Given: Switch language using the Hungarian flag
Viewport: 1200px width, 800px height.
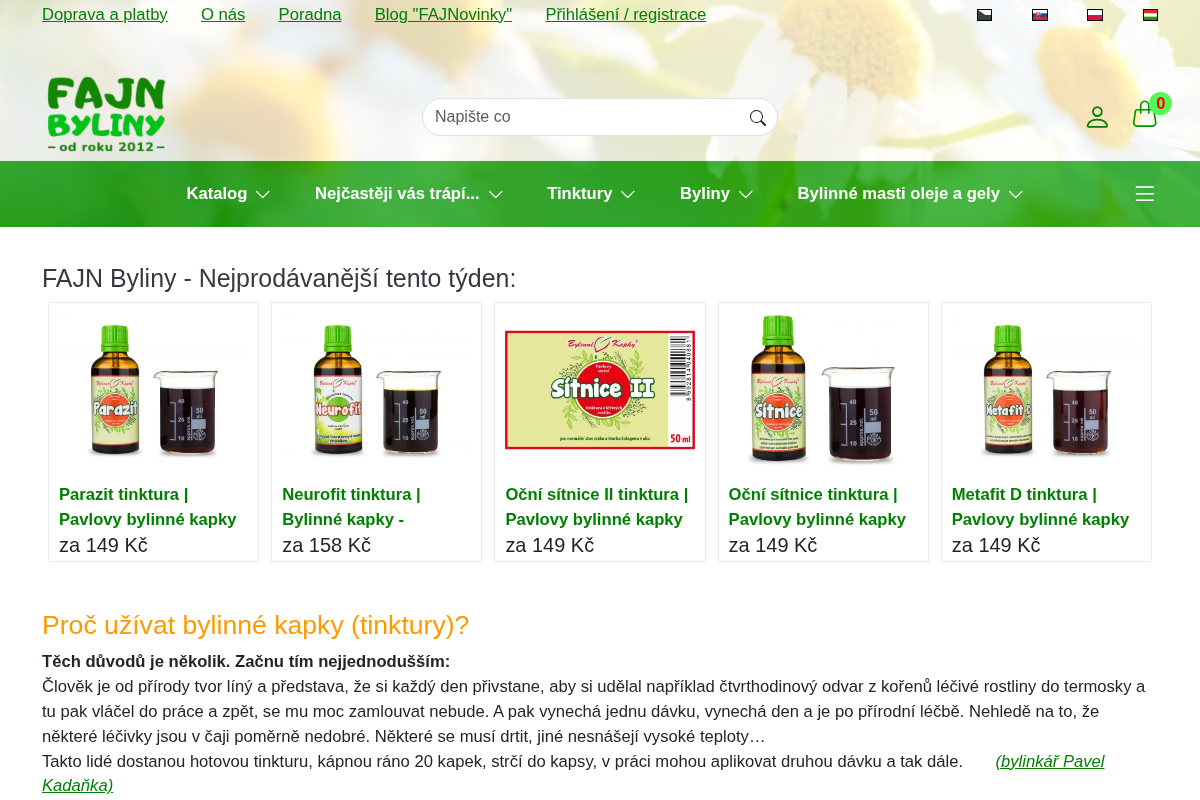Looking at the screenshot, I should (x=1150, y=15).
